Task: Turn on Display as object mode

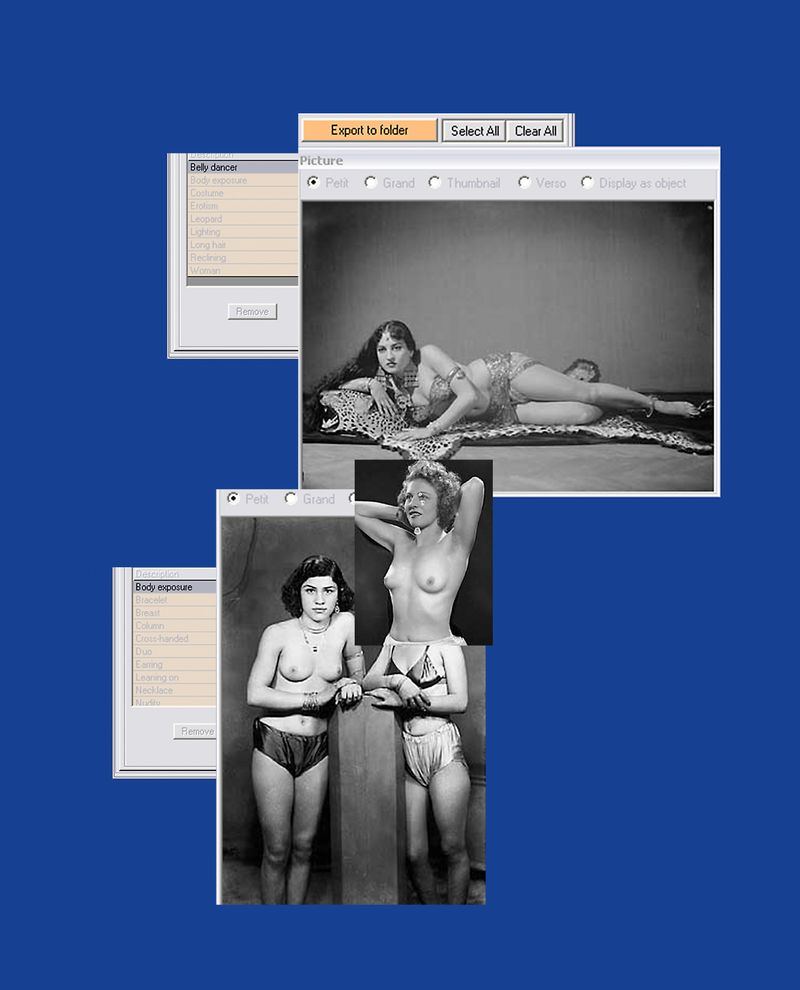Action: point(589,183)
